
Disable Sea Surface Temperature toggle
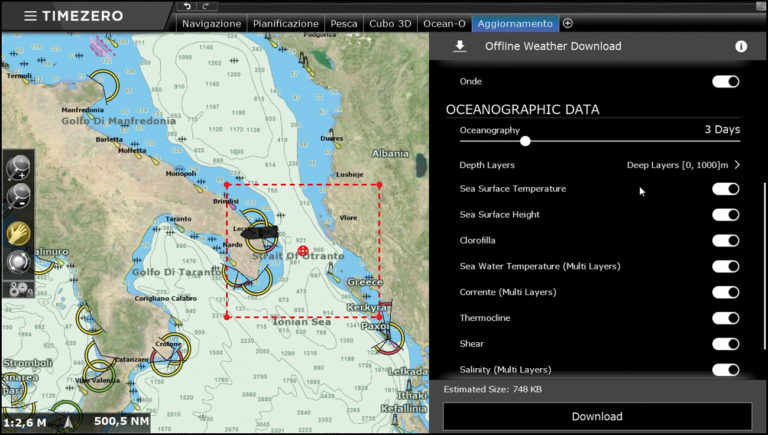pos(725,189)
